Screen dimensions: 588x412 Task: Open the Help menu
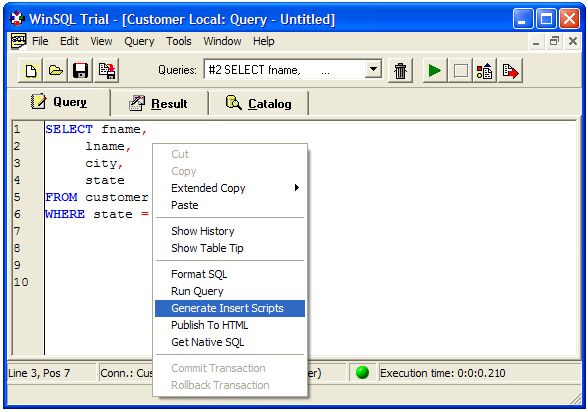click(264, 41)
